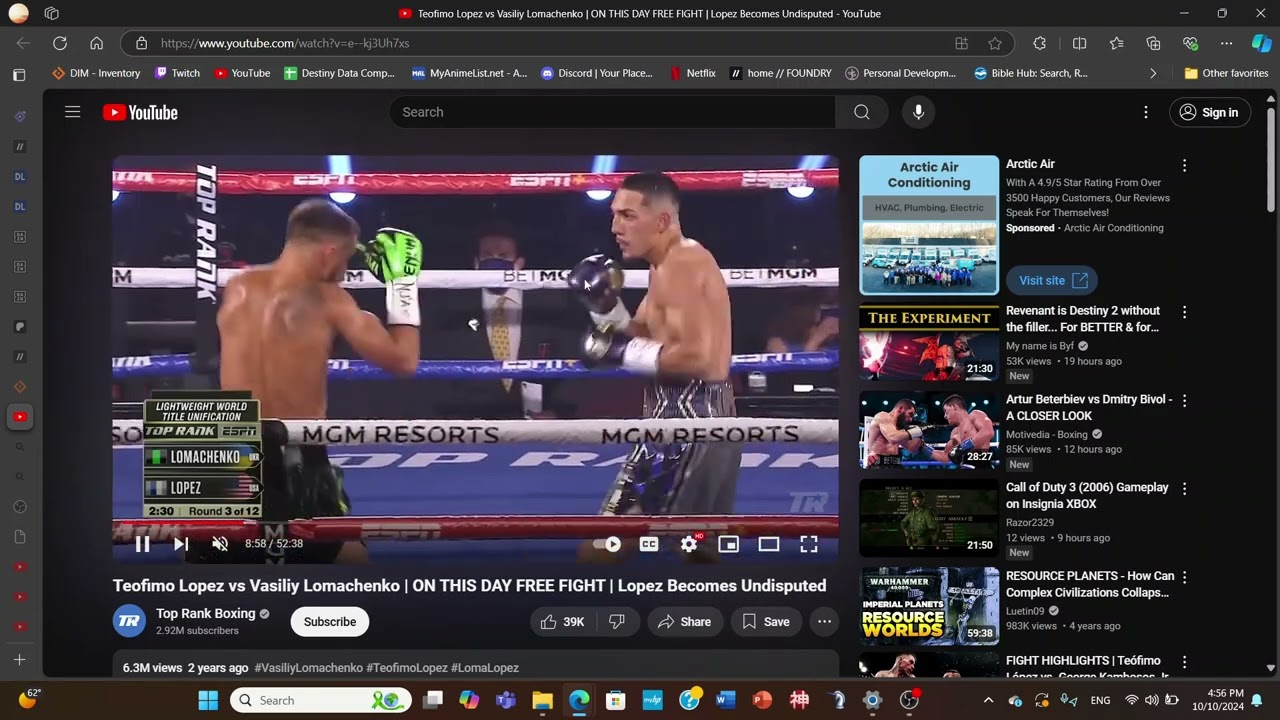
Task: Open Netflix bookmark
Action: 693,73
